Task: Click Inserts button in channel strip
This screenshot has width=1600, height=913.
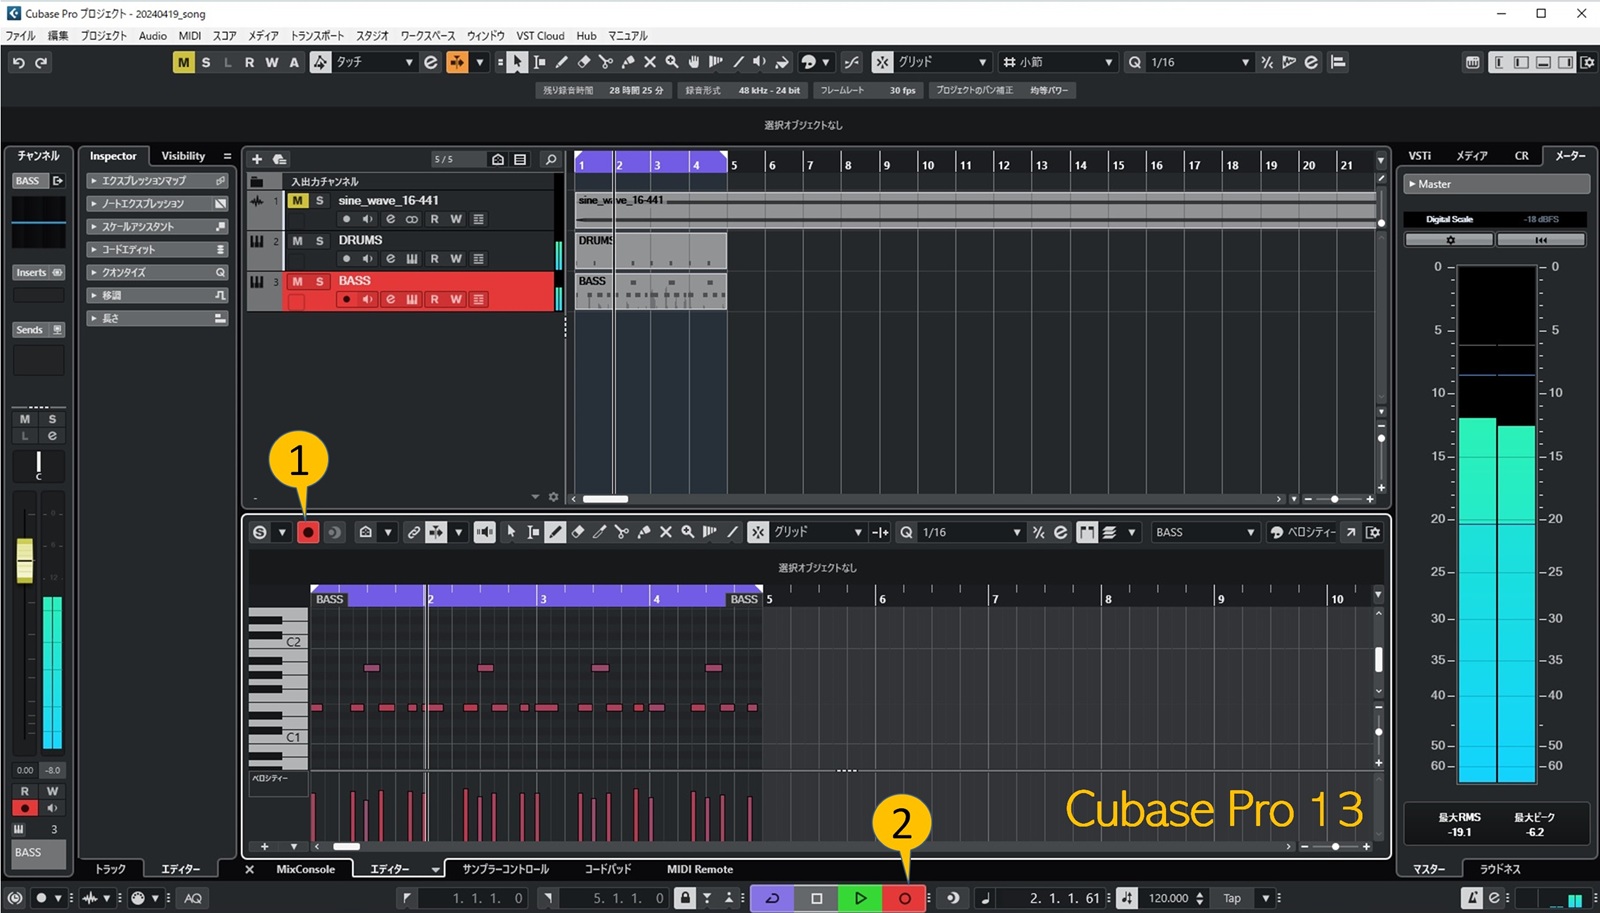Action: 39,272
